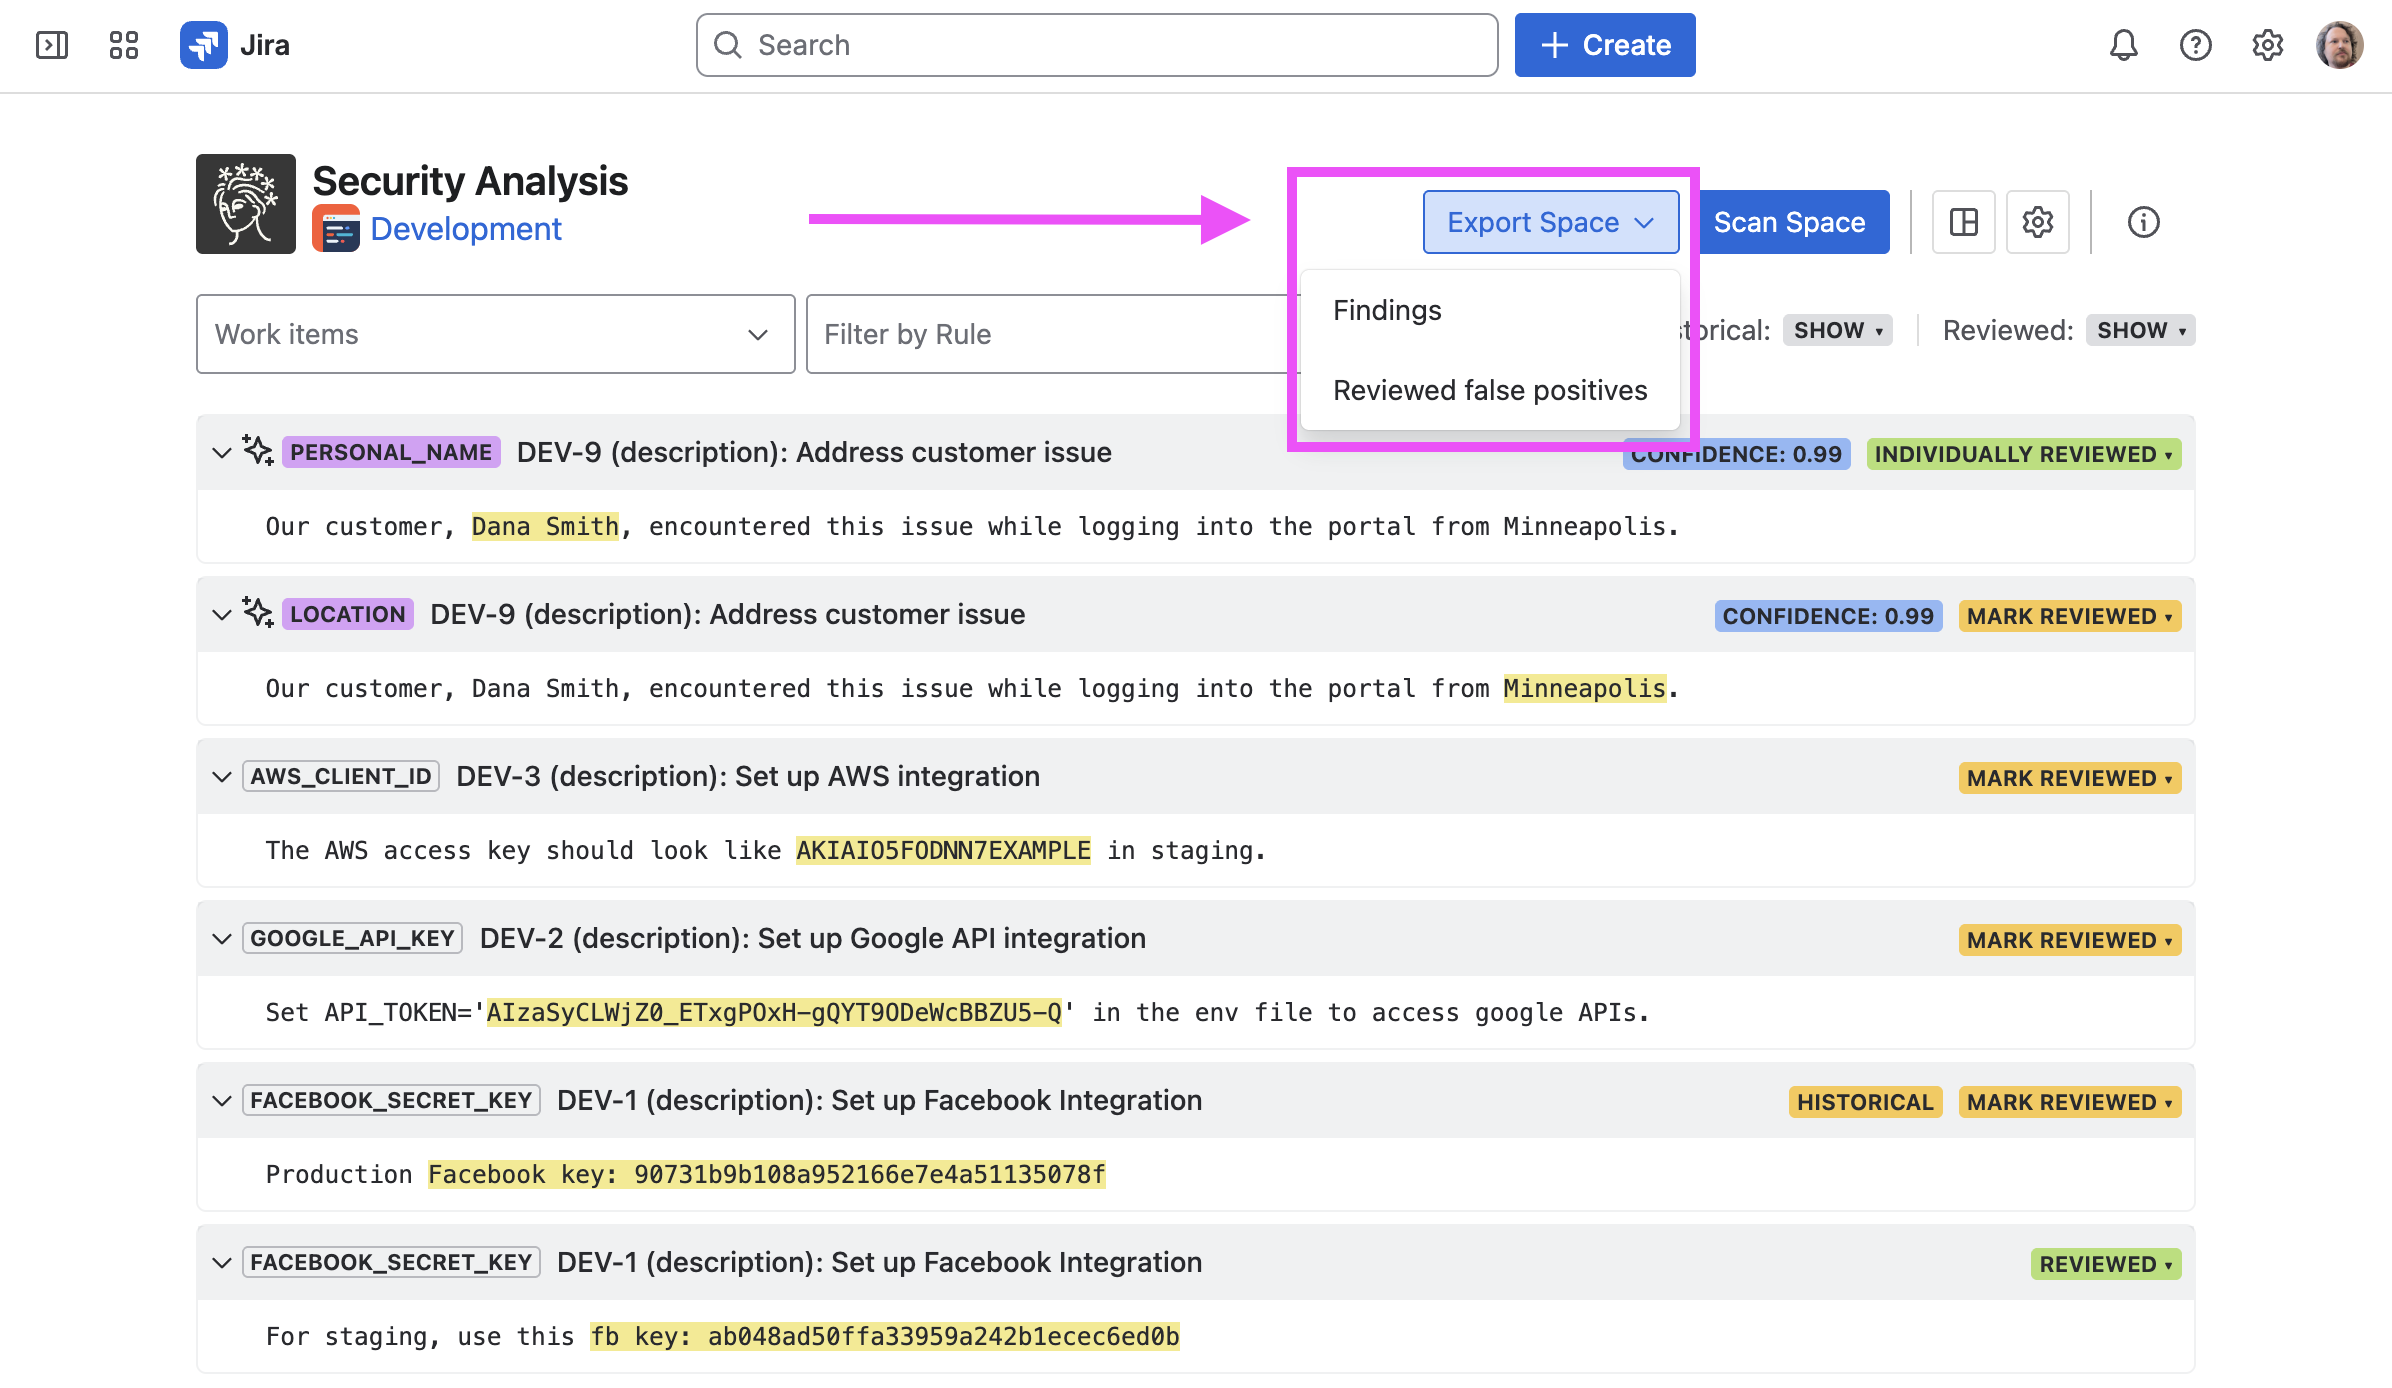Open the app switcher grid icon
Viewport: 2392px width, 1388px height.
[x=123, y=45]
